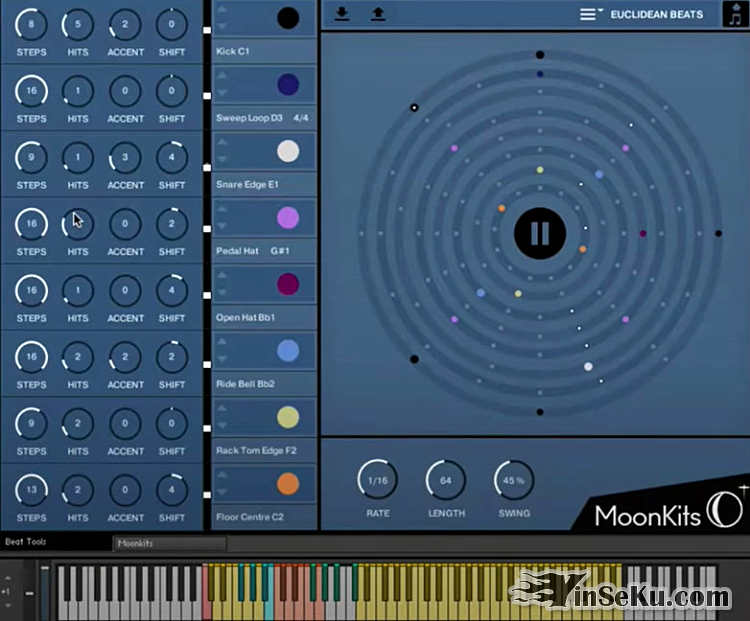The image size is (750, 621).
Task: Click the up arrow in Floor Centre C2 slot
Action: [x=222, y=475]
